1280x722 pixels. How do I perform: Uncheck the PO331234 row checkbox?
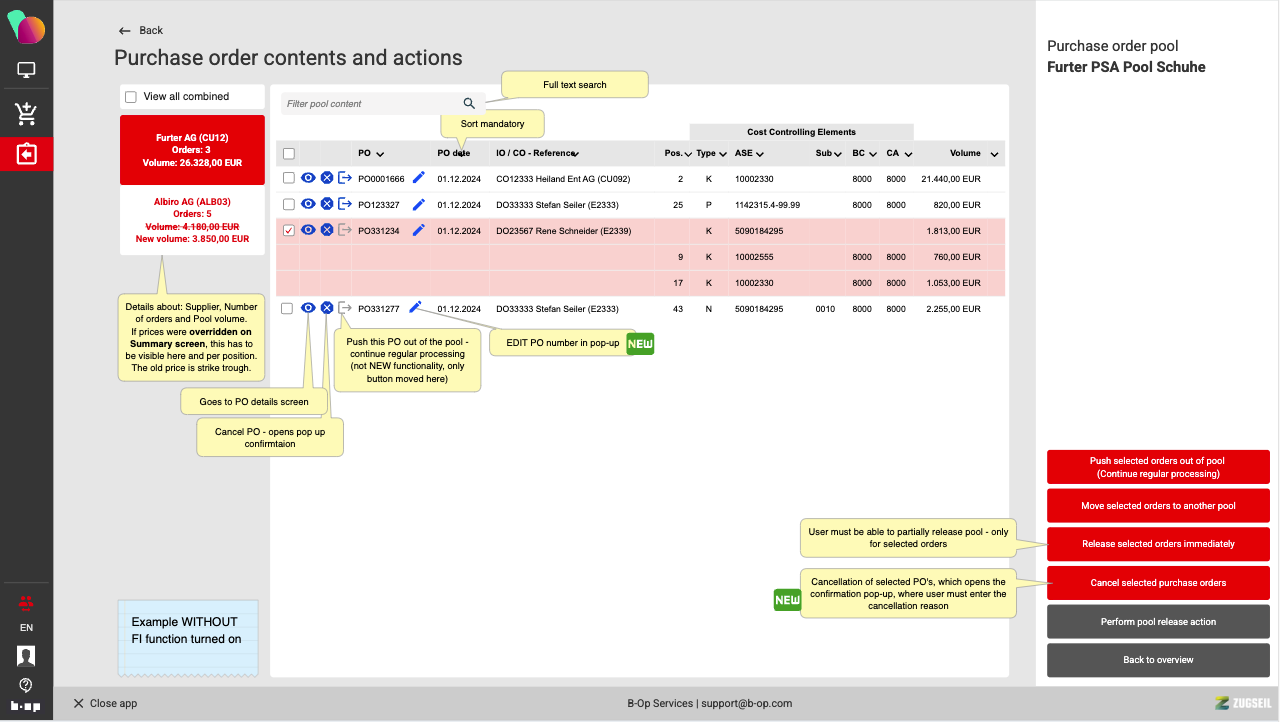click(289, 231)
